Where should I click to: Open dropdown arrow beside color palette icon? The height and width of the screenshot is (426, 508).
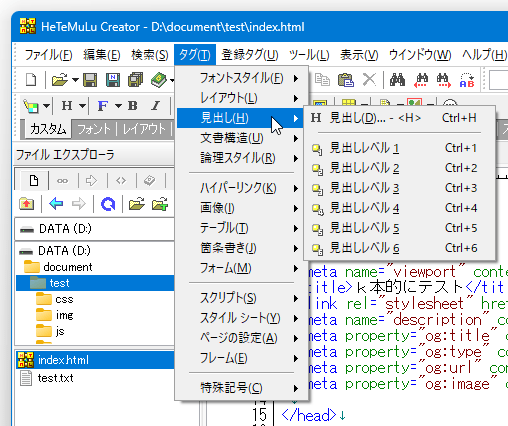(x=46, y=106)
